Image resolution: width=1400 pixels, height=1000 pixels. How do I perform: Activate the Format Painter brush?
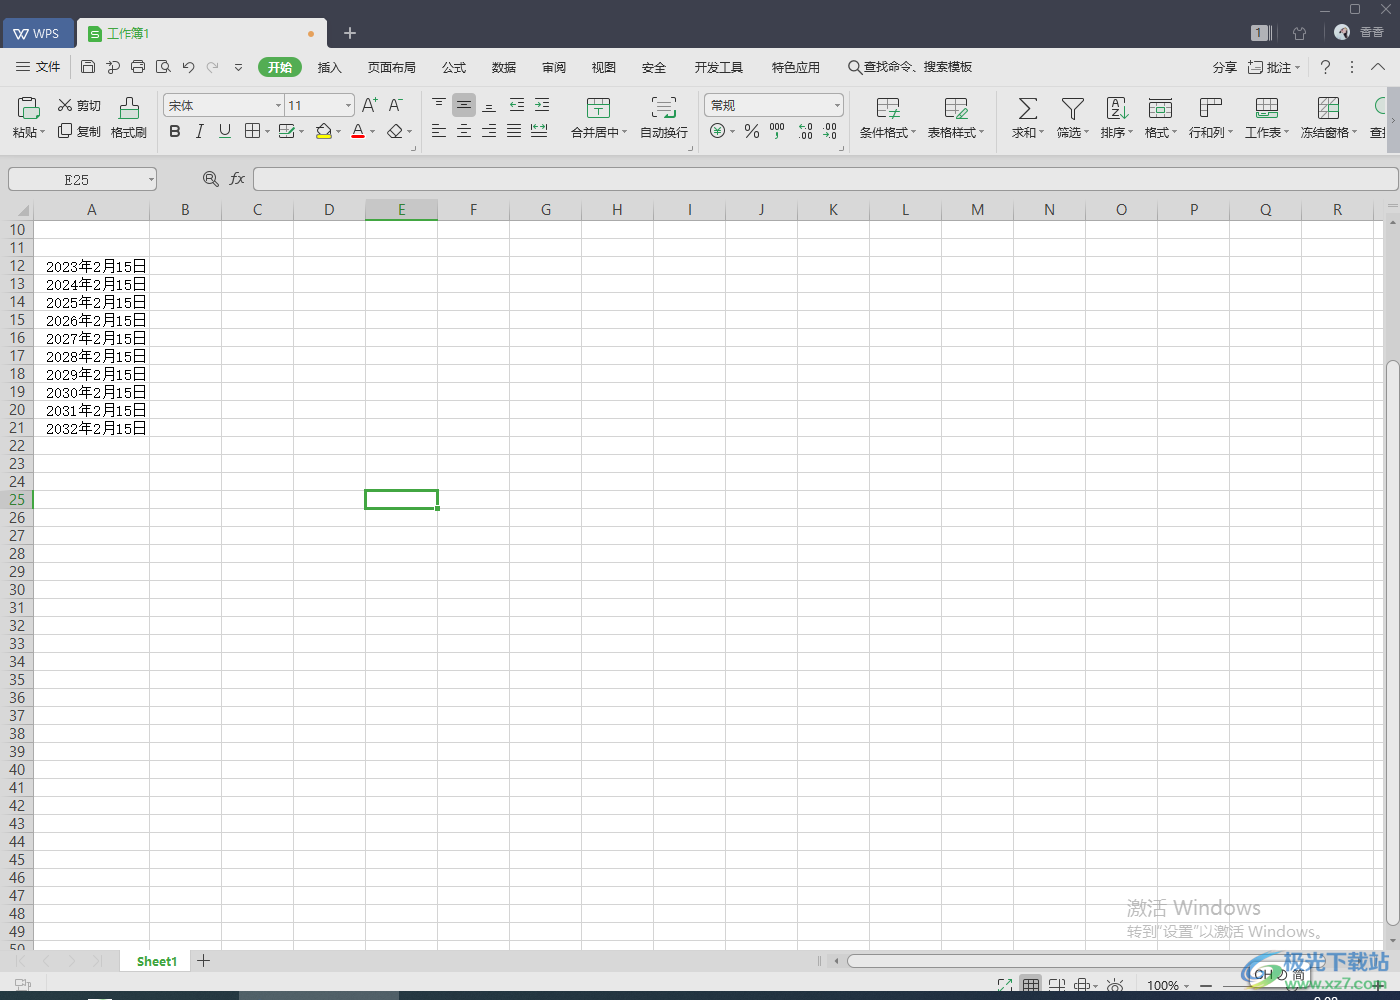(129, 117)
